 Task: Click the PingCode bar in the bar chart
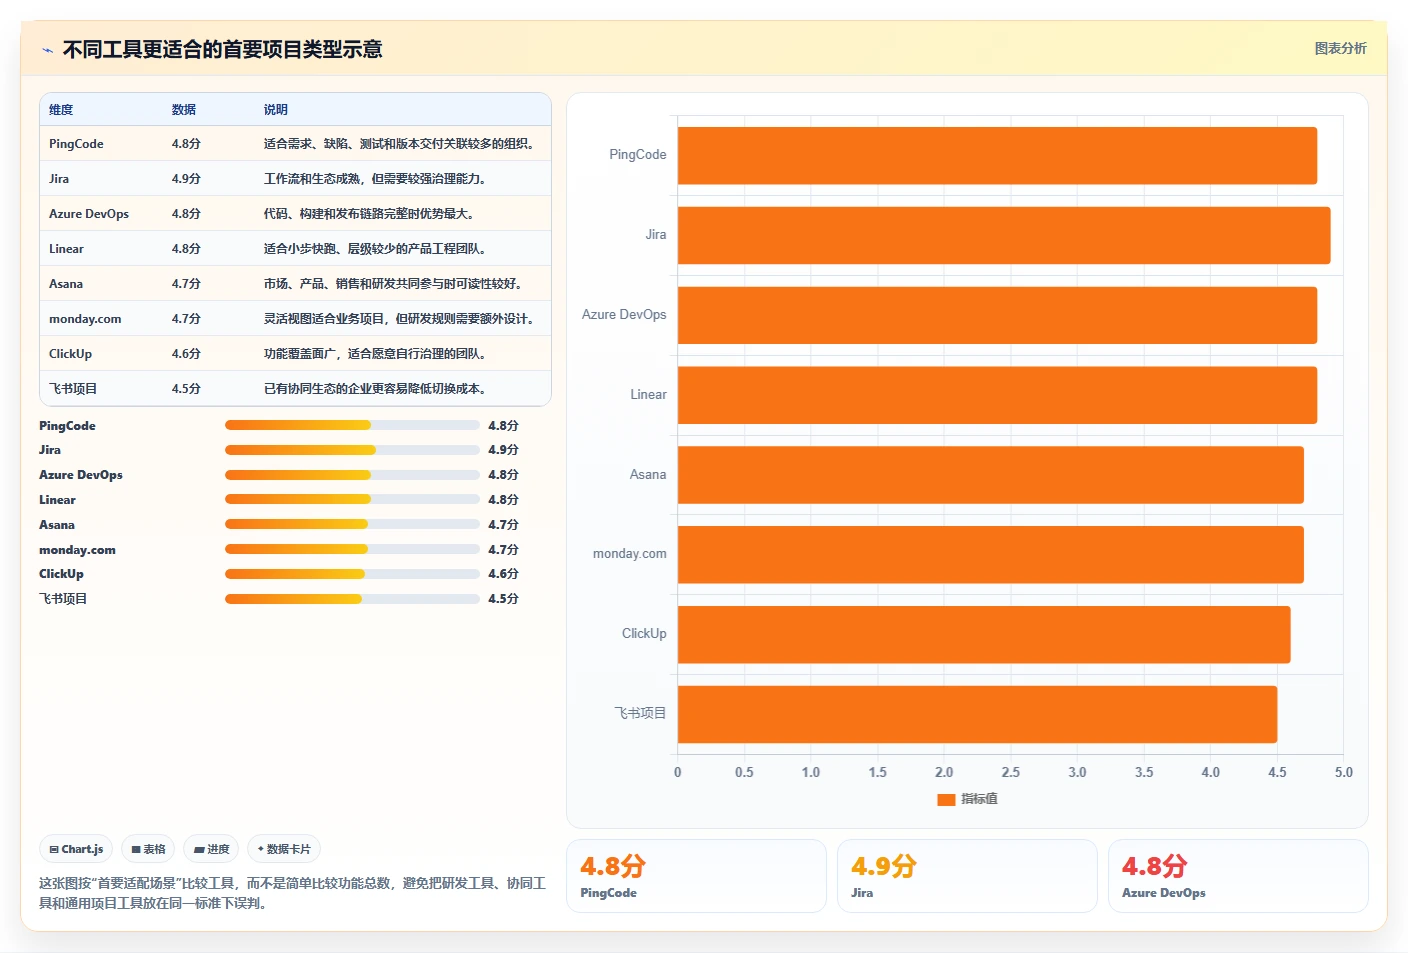pyautogui.click(x=997, y=155)
